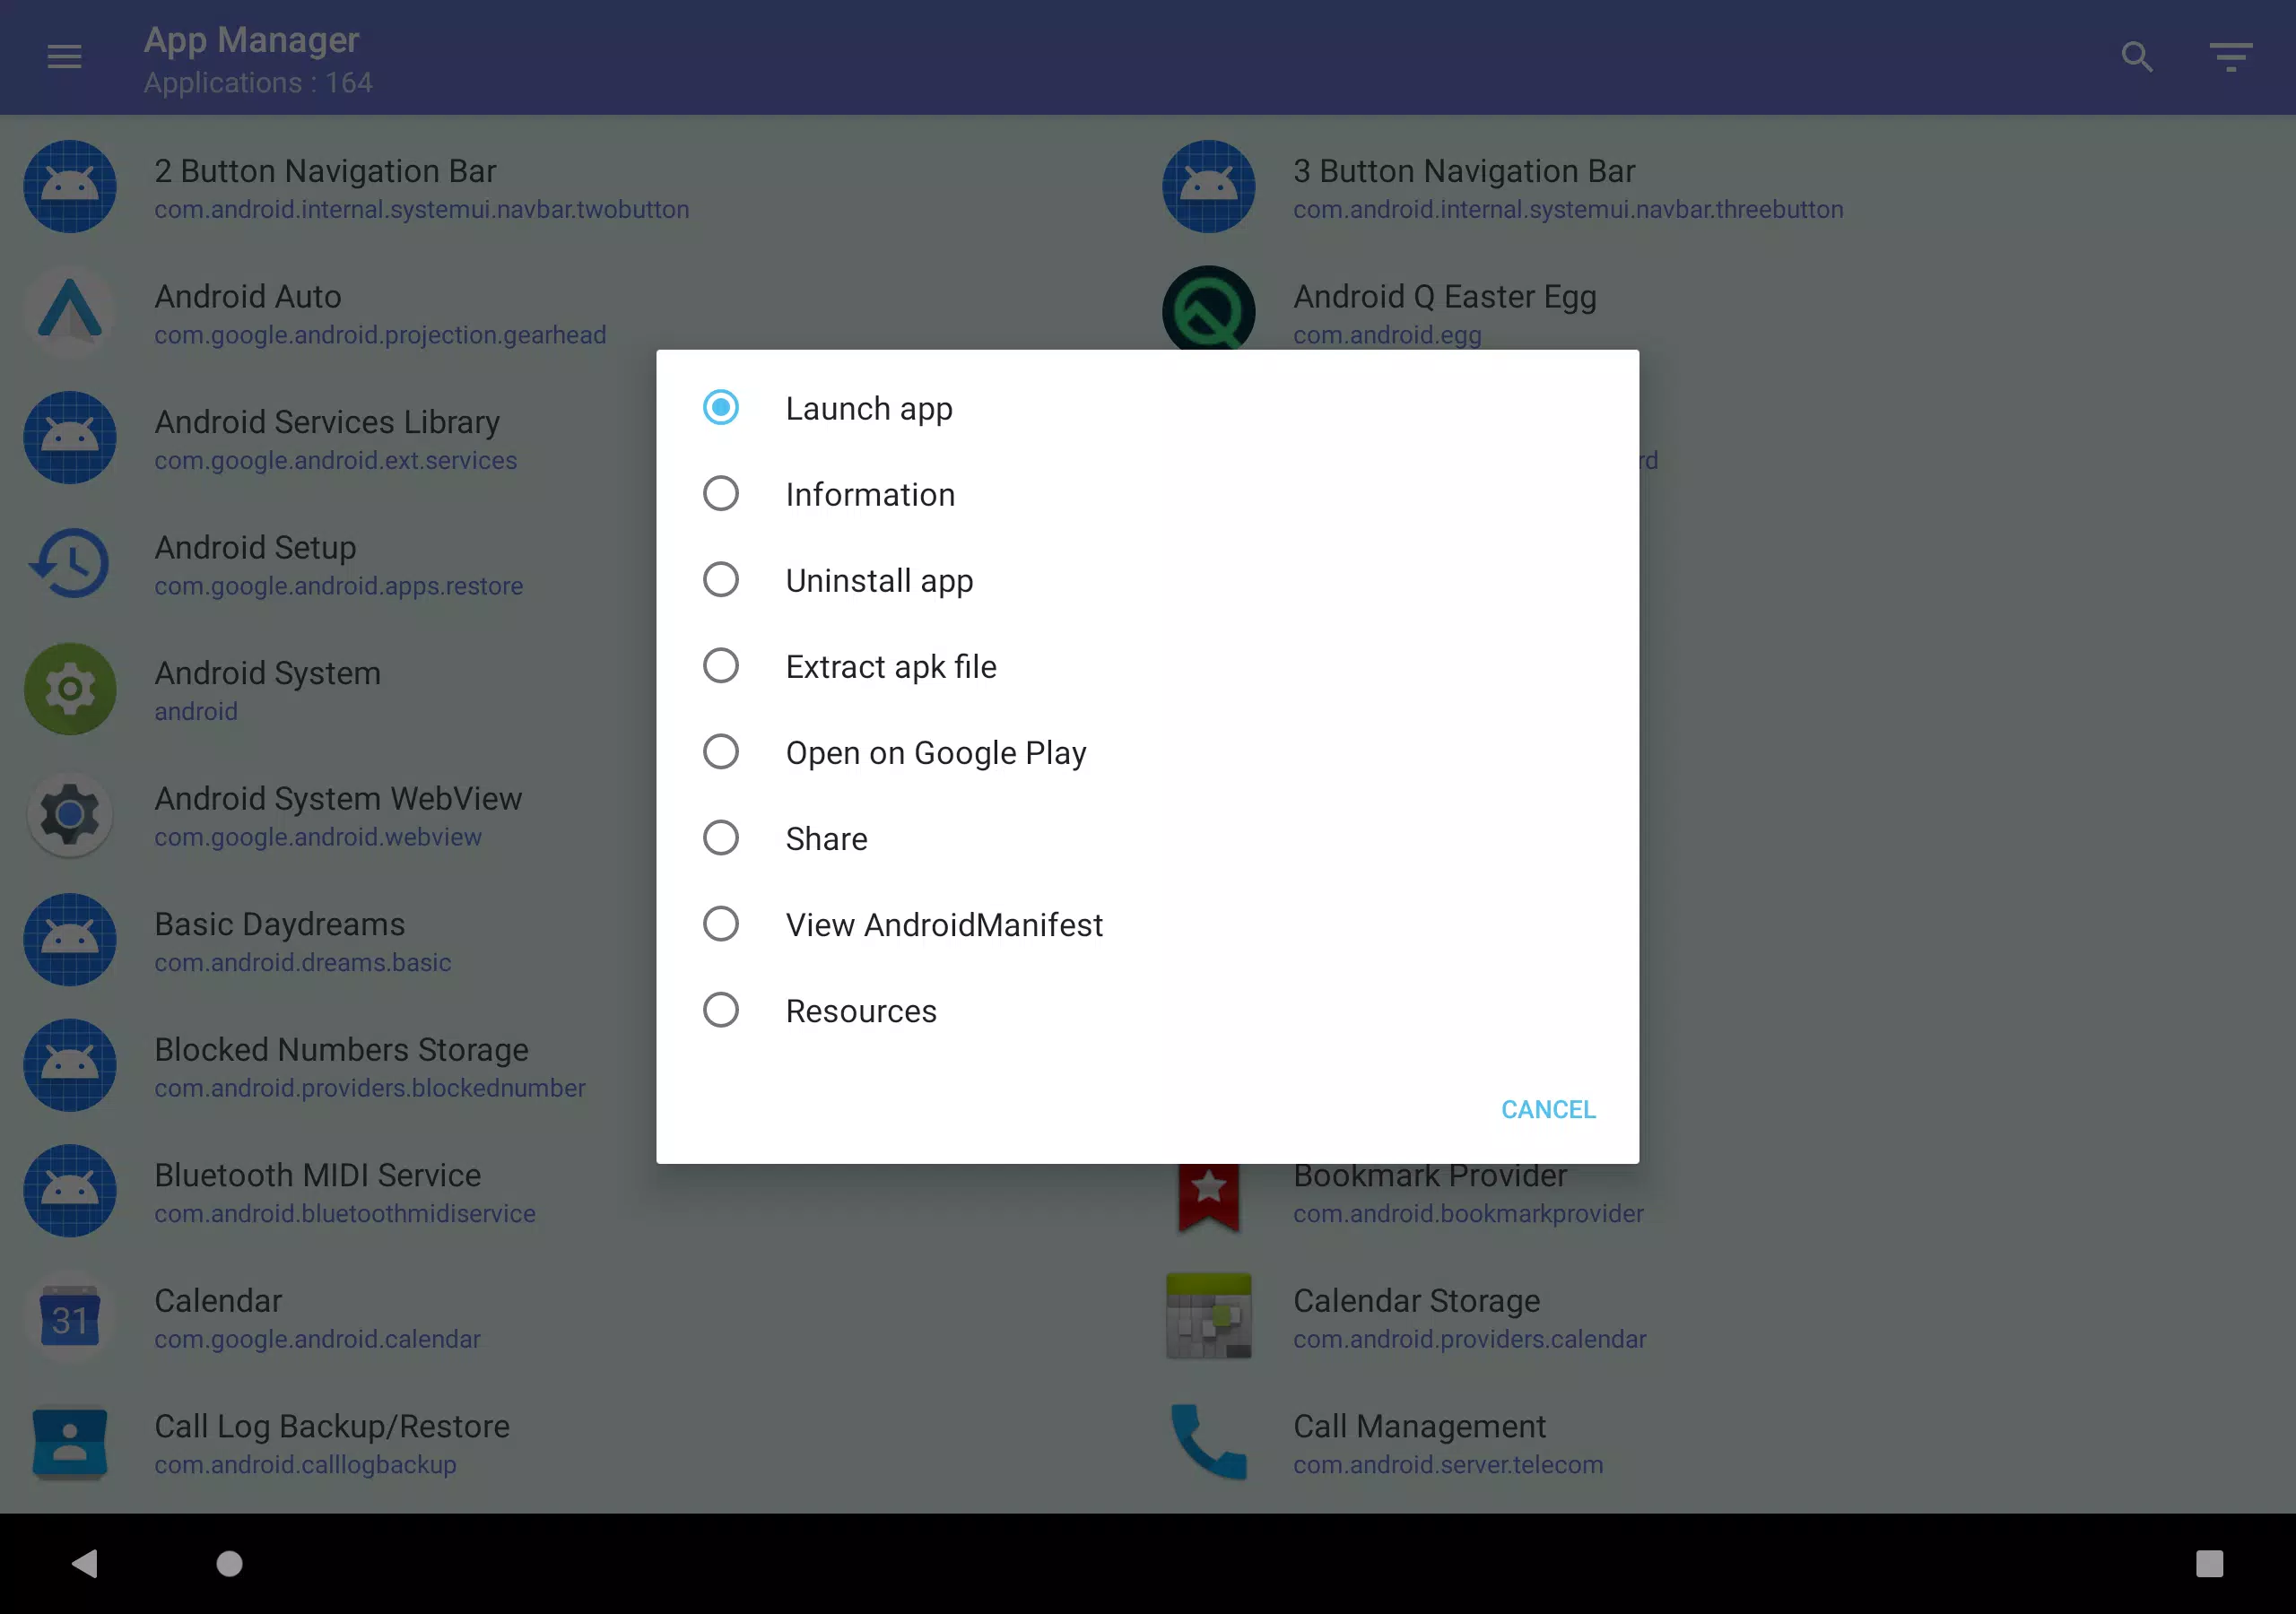
Task: Select the Share option
Action: [x=1147, y=838]
